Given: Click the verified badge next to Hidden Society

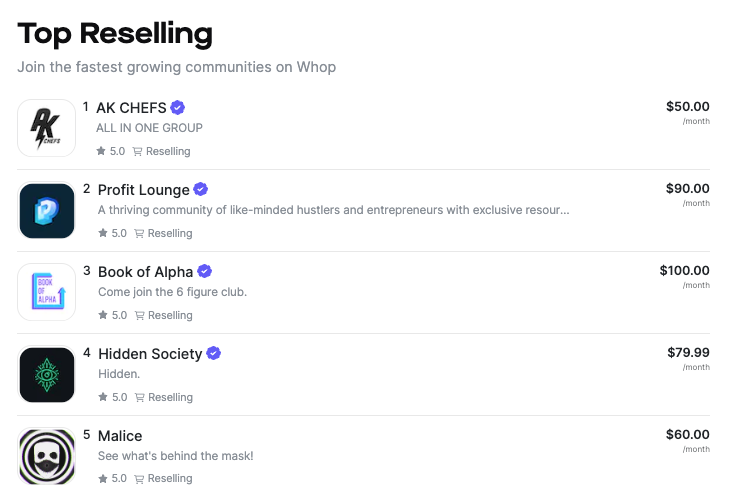Looking at the screenshot, I should [214, 353].
